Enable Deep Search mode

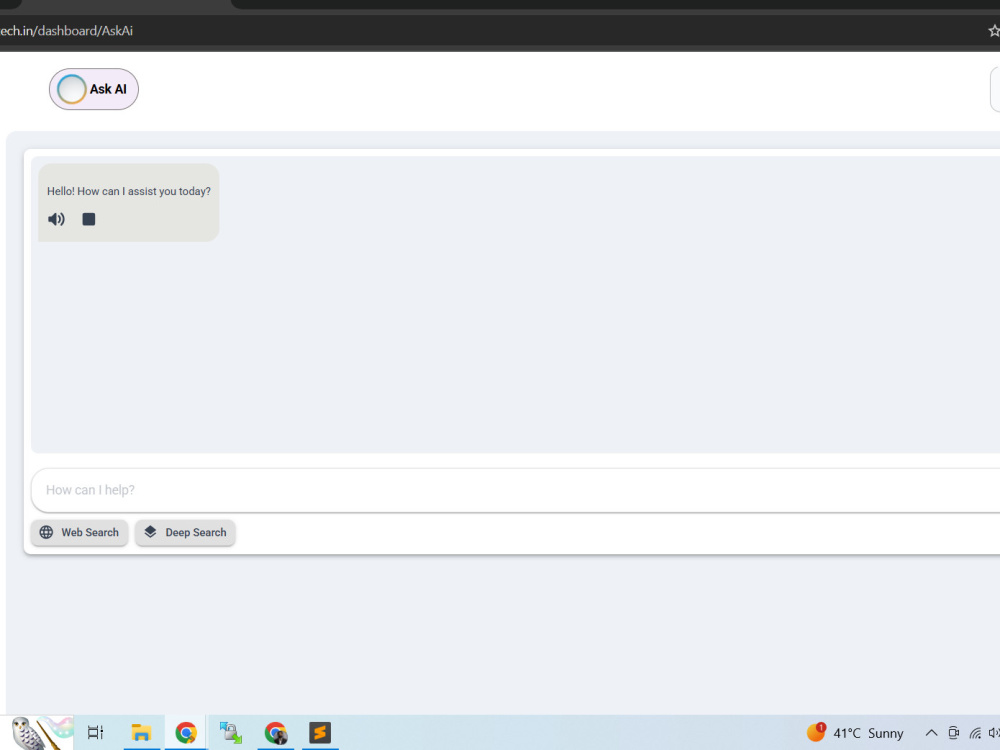(186, 533)
